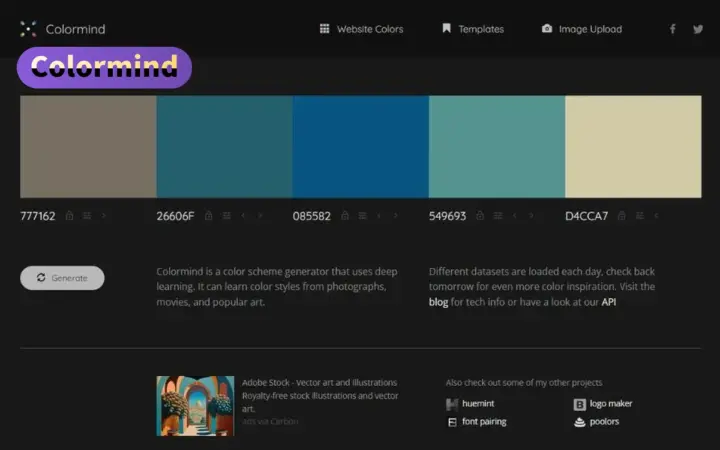This screenshot has width=720, height=450.
Task: Open adjust sliders for color D4CCA7
Action: (640, 215)
